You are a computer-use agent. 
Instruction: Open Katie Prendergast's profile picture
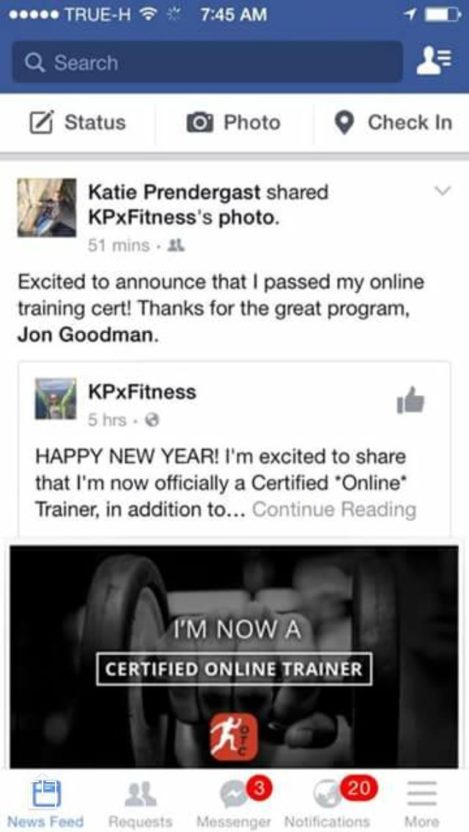[x=47, y=207]
